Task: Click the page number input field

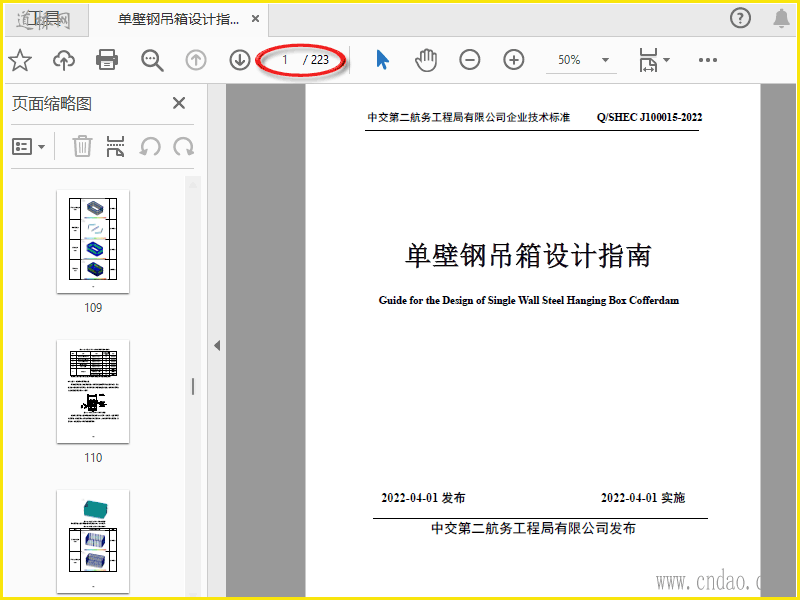Action: pyautogui.click(x=285, y=60)
